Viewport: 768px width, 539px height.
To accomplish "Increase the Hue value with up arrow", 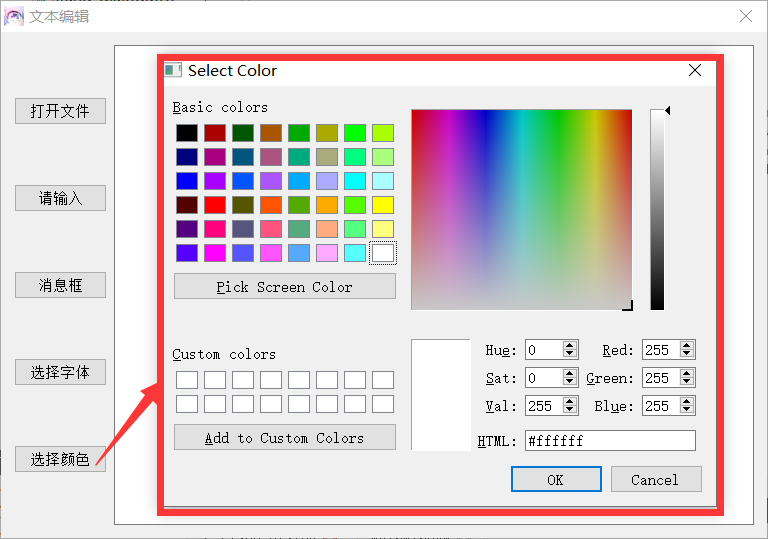I will (569, 345).
